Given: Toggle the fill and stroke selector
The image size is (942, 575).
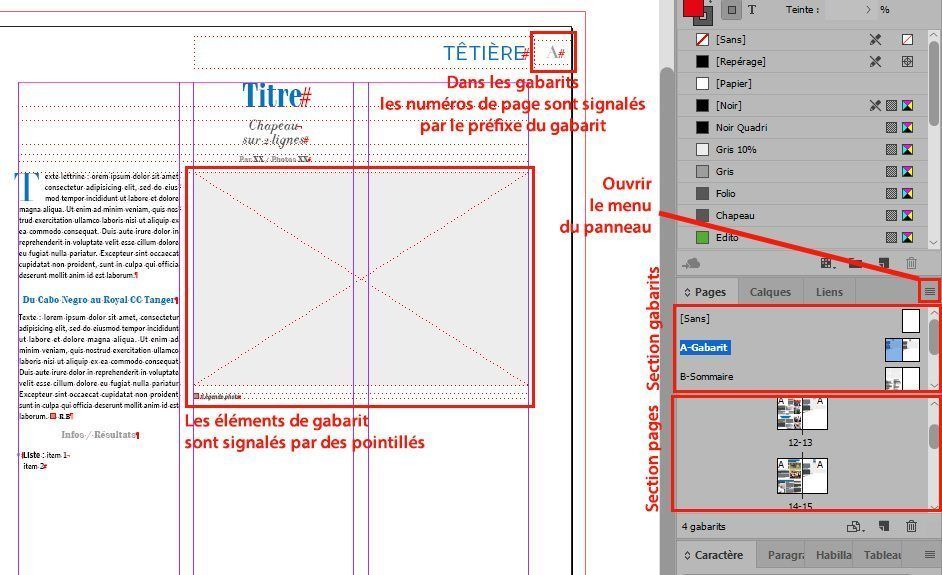Looking at the screenshot, I should pyautogui.click(x=697, y=11).
